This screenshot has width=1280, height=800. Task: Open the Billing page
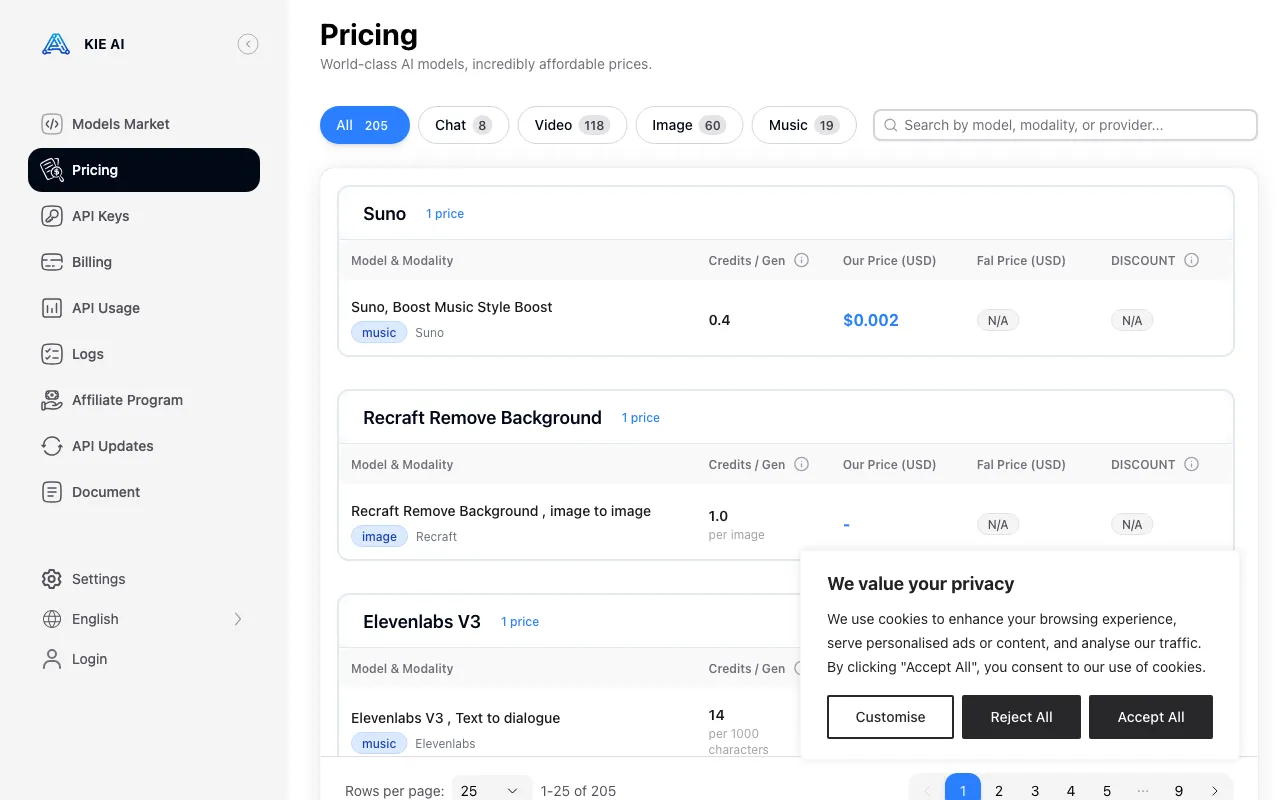pos(144,262)
